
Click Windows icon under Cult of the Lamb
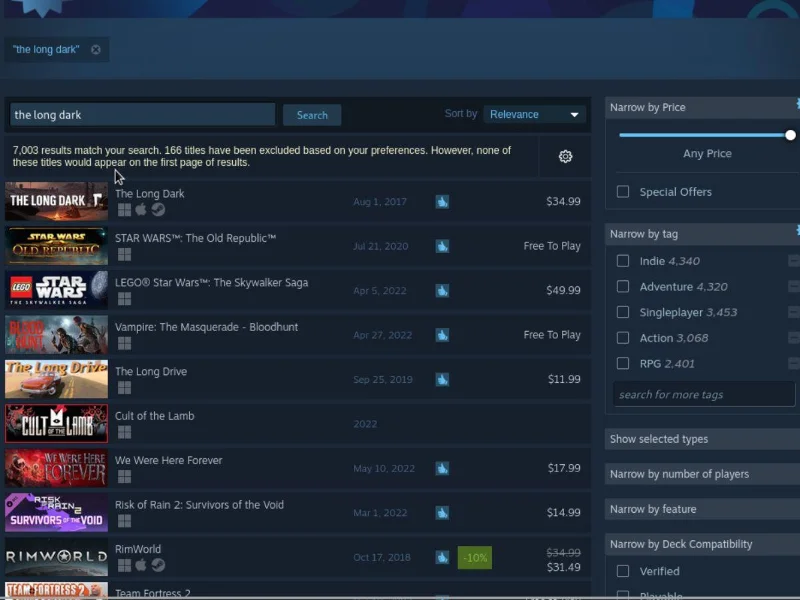point(124,432)
